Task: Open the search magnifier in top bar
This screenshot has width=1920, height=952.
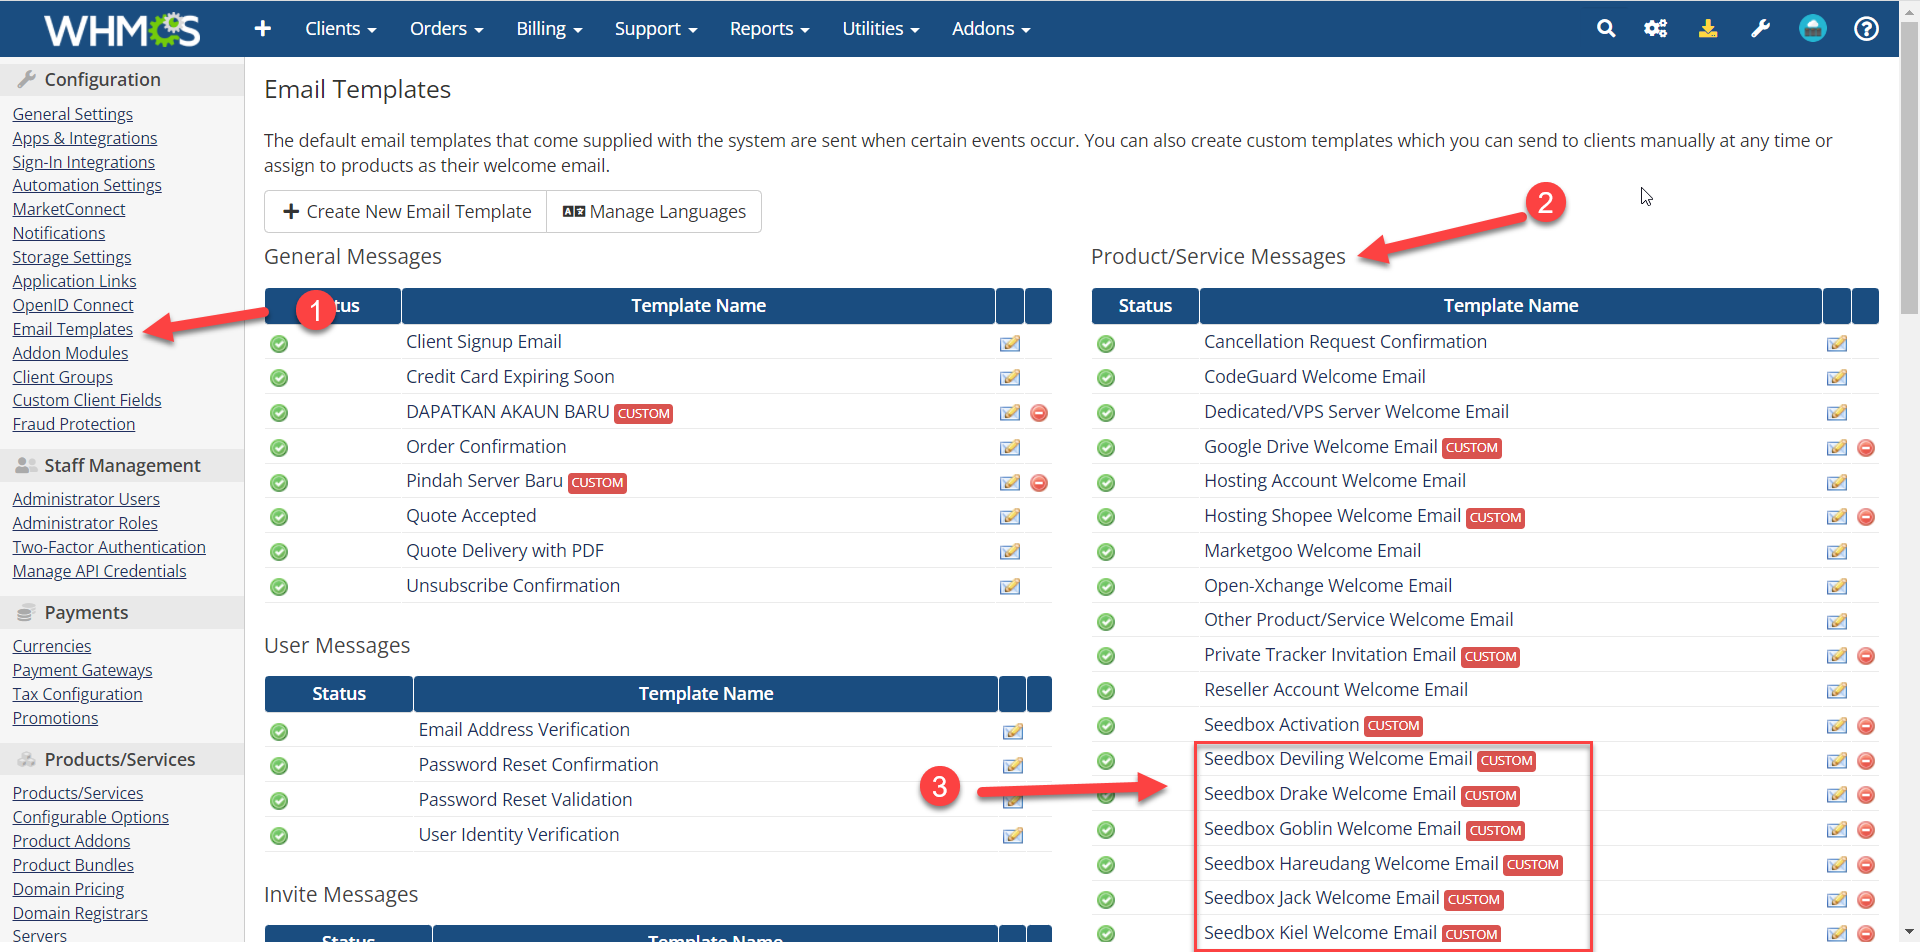Action: tap(1606, 29)
